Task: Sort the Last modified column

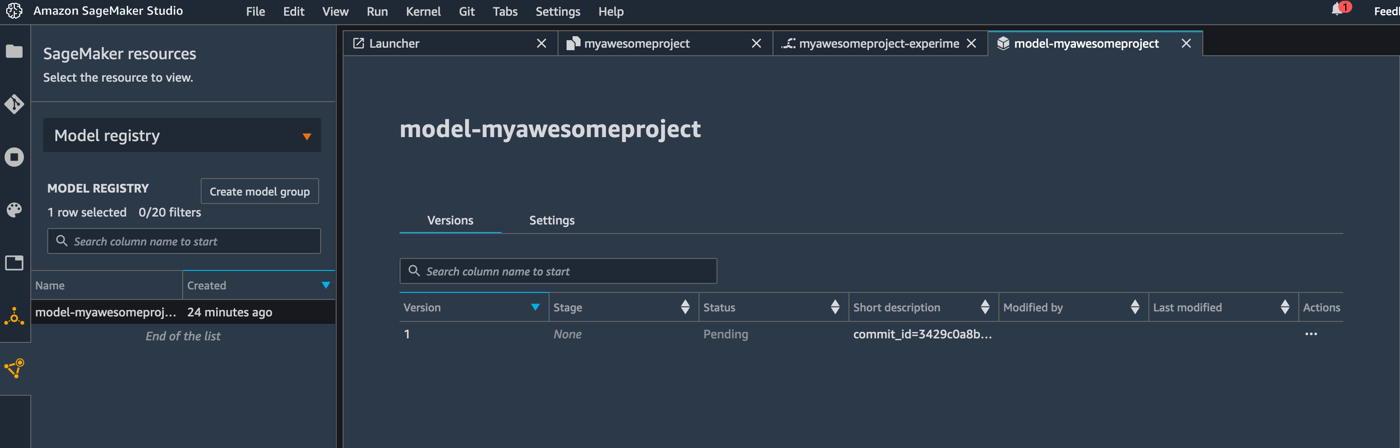Action: (1285, 307)
